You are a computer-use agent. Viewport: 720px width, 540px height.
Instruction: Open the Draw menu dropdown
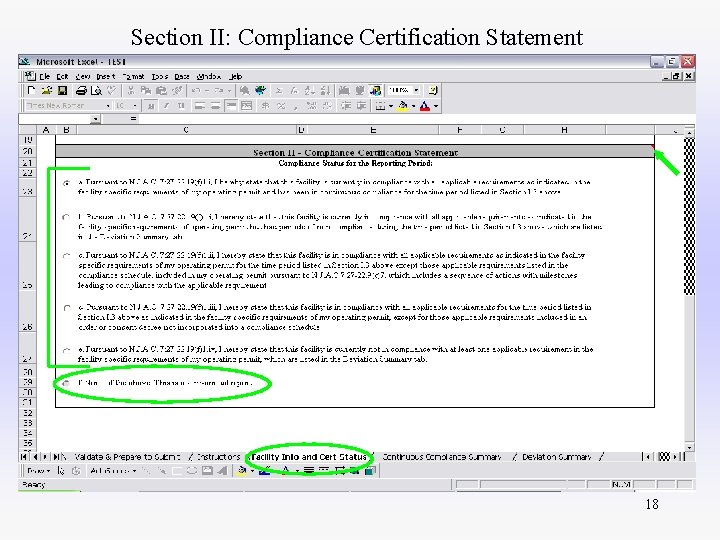point(39,471)
